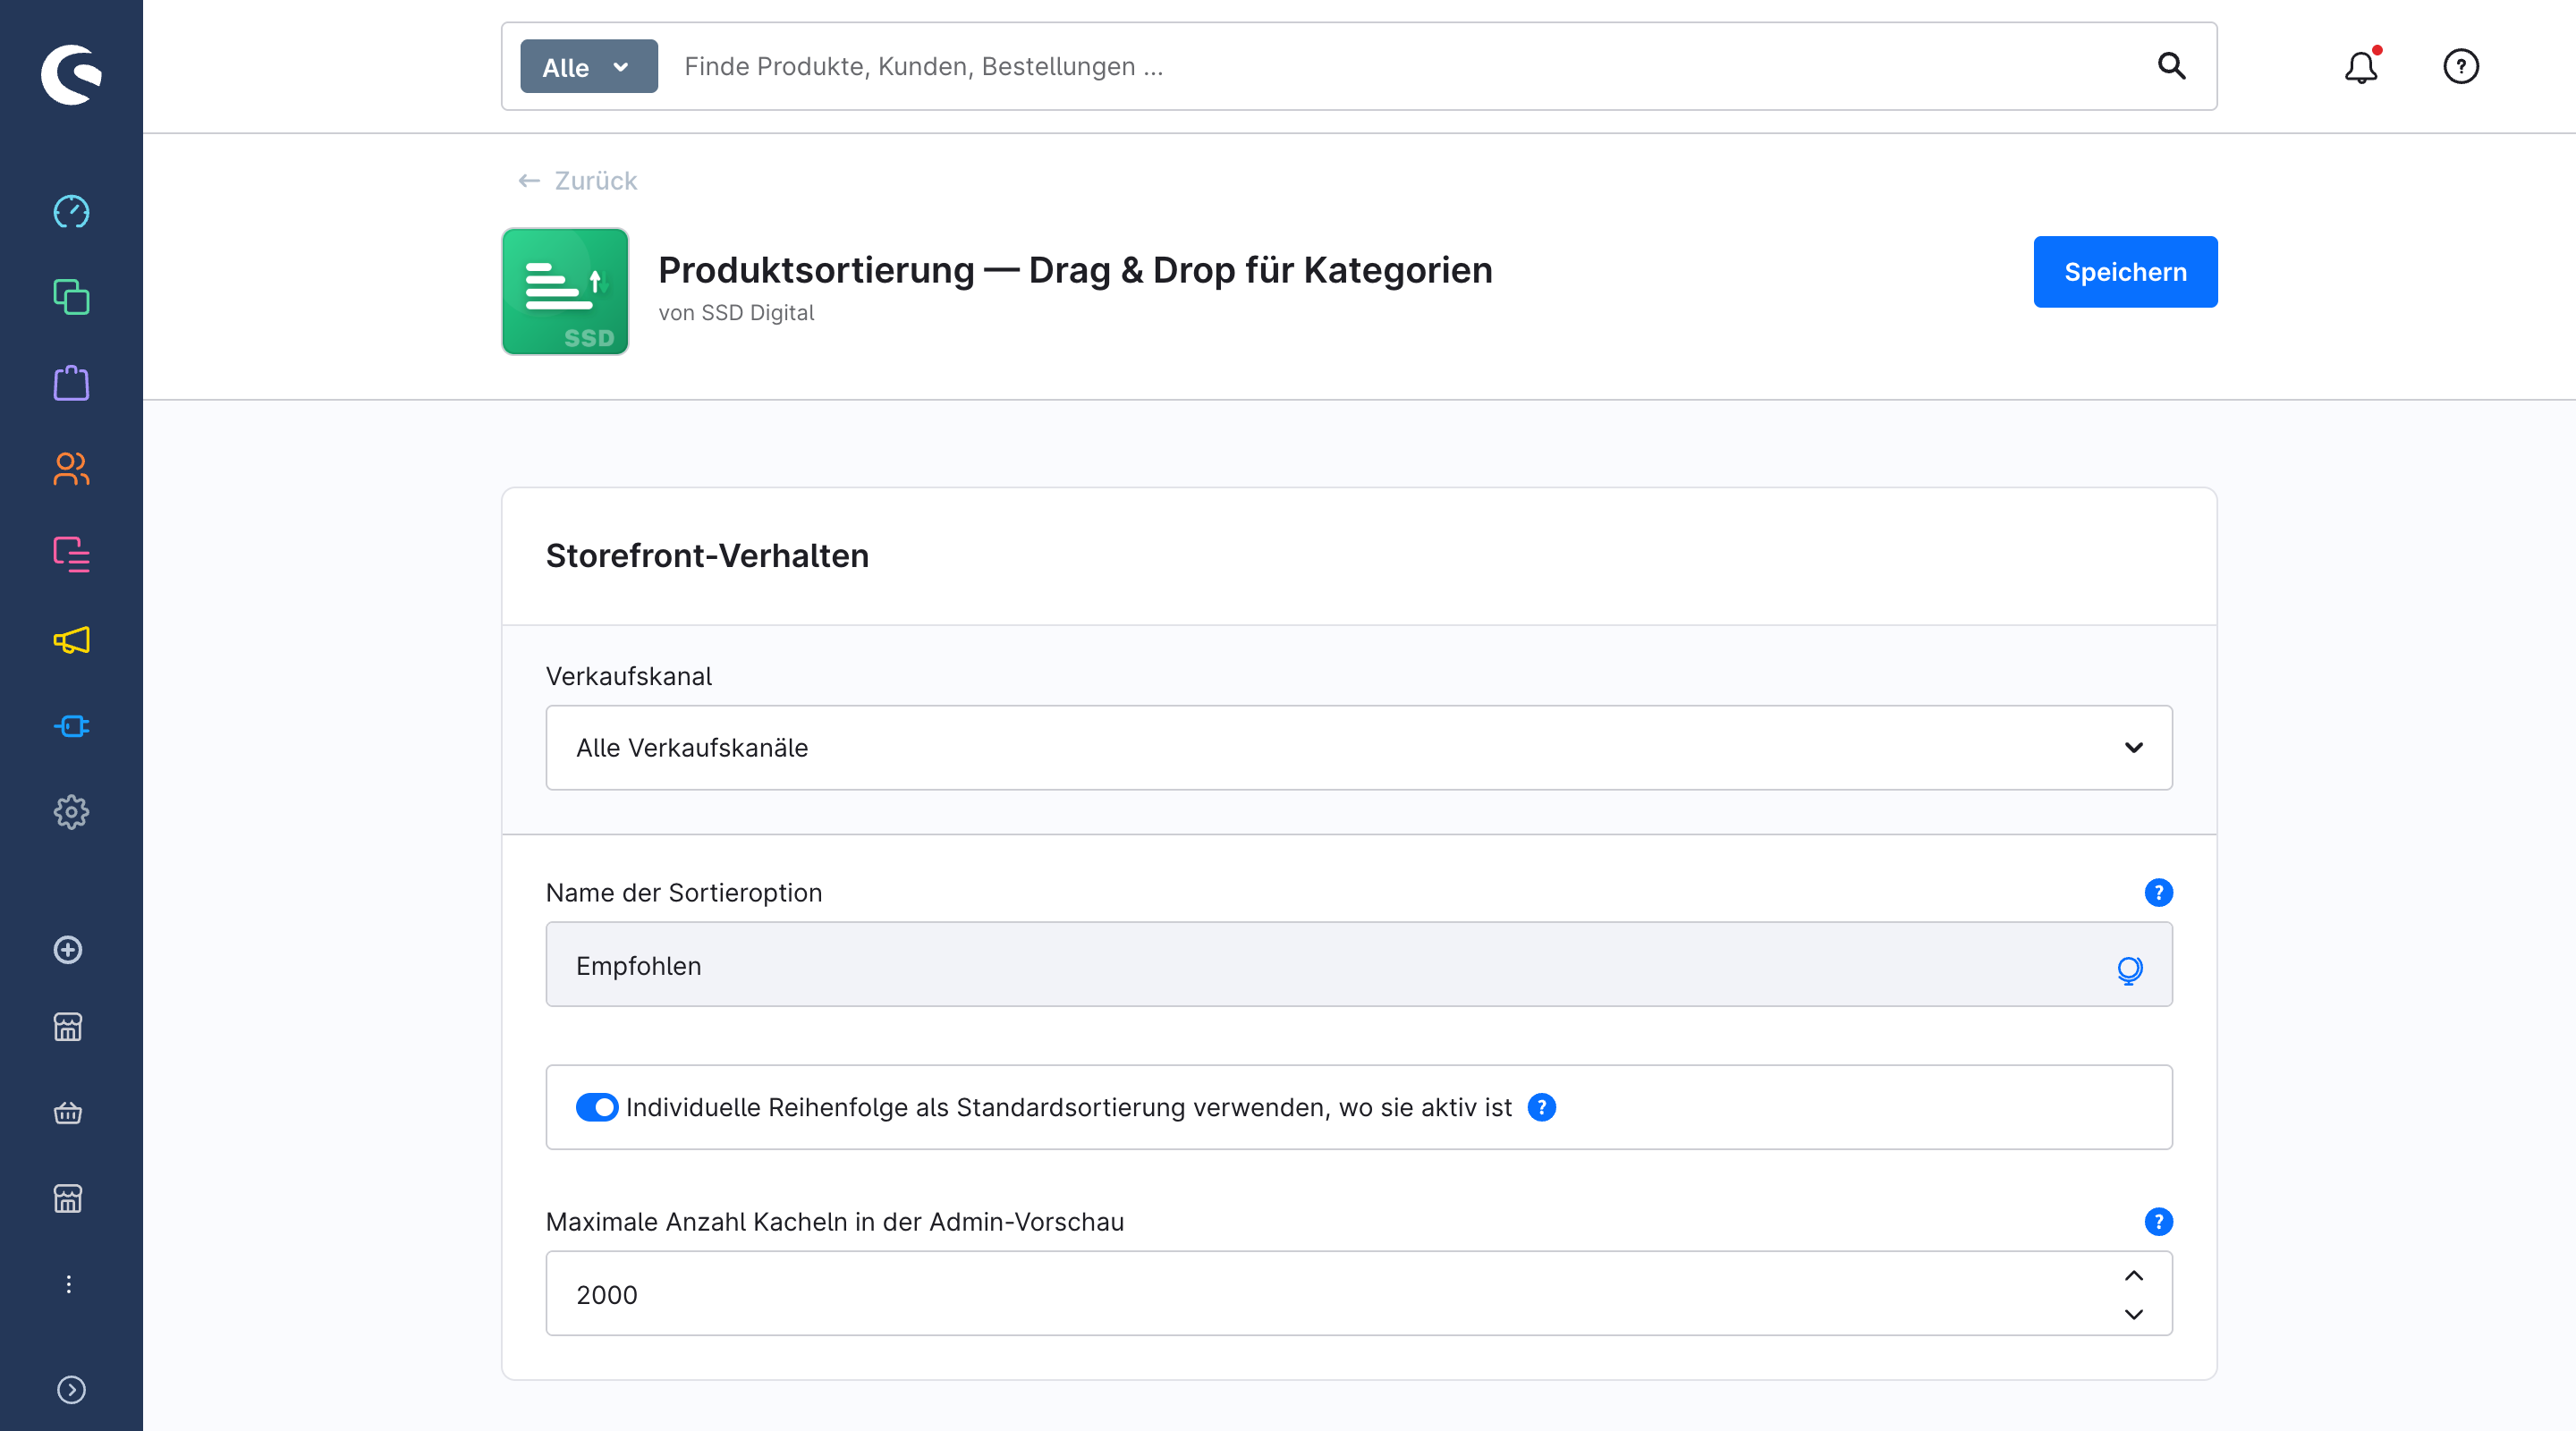Open the Settings gear icon
2576x1431 pixels.
click(x=71, y=812)
